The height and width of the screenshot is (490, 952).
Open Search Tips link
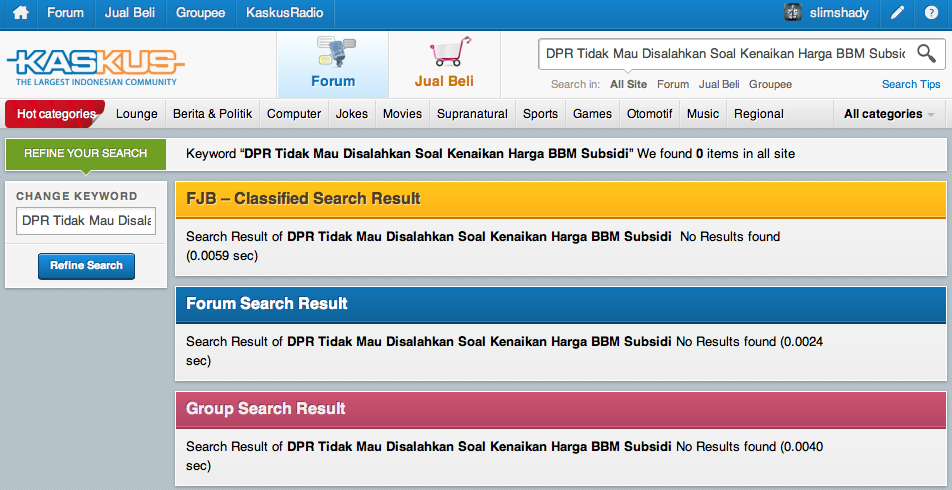coord(911,84)
